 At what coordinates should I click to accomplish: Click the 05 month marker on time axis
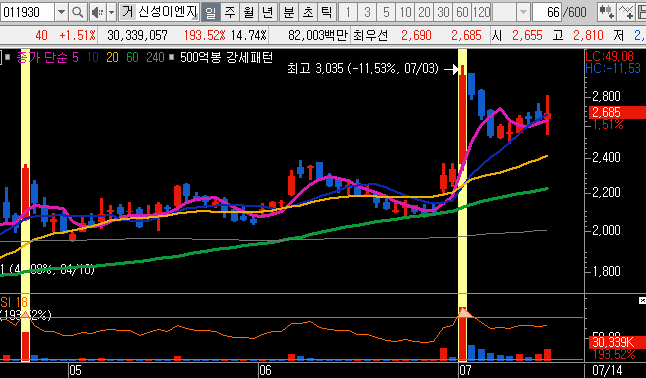75,370
